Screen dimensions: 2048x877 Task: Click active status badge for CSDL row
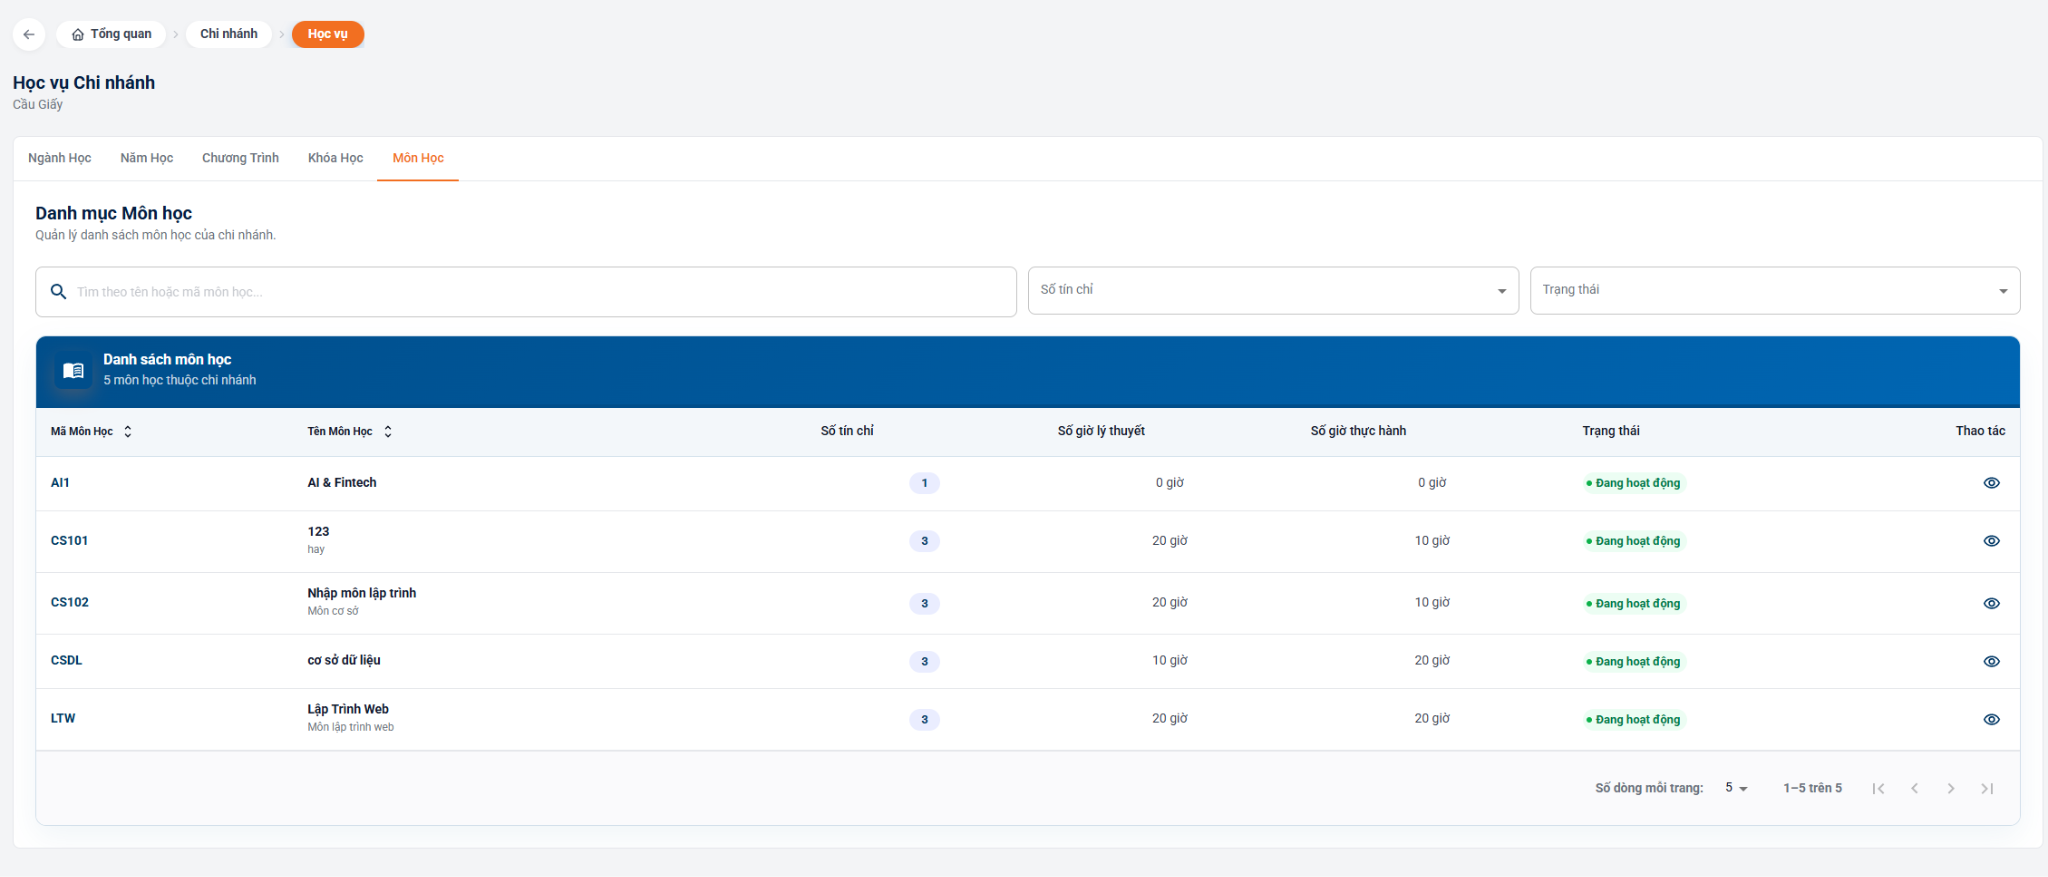click(1634, 661)
